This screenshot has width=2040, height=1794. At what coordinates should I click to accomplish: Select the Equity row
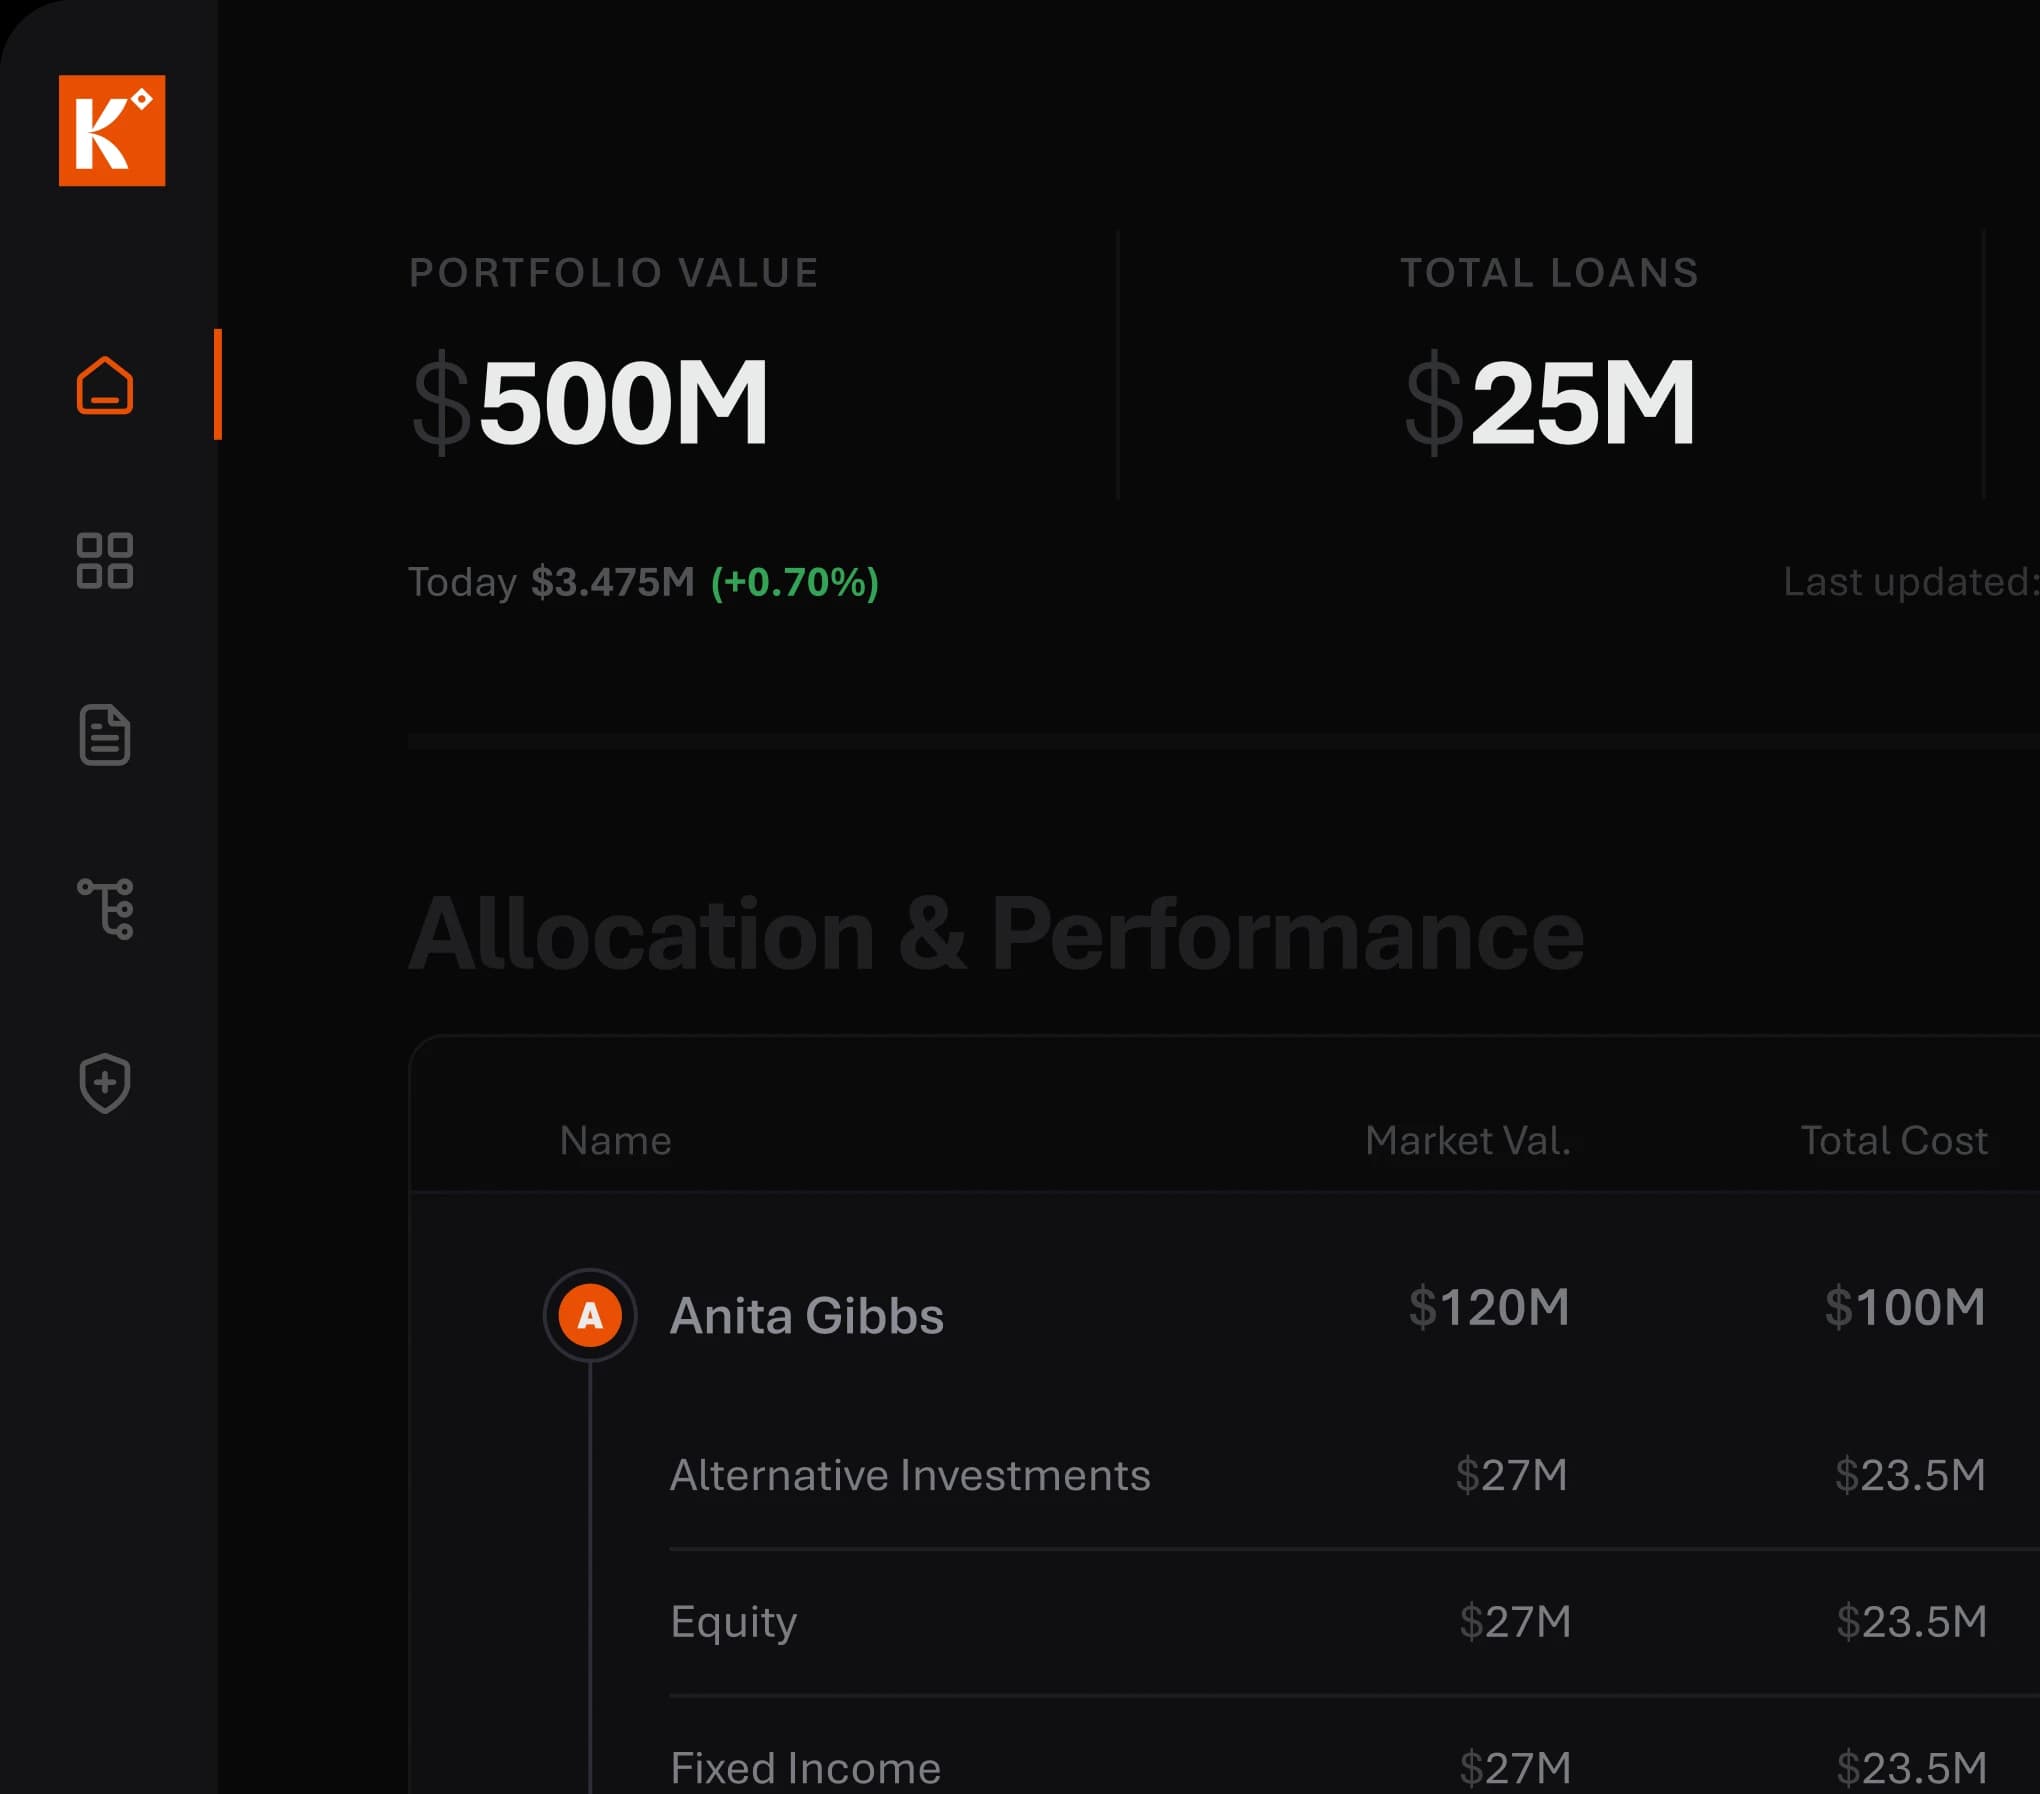pyautogui.click(x=734, y=1622)
